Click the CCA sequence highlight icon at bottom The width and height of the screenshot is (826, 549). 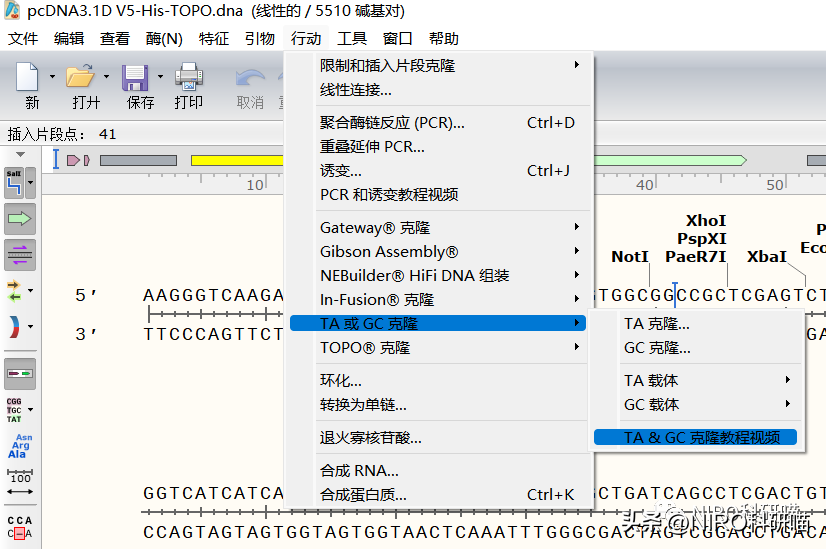(19, 526)
